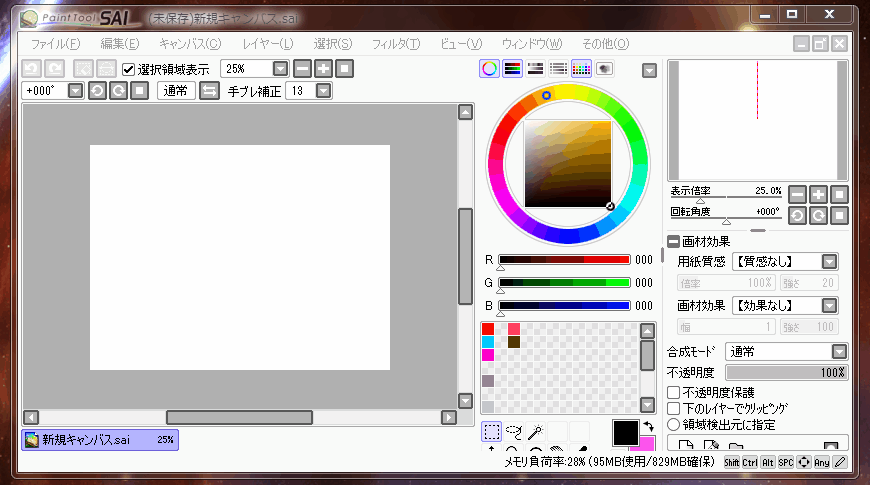
Task: Flip canvas horizontally with arrows icon
Action: tap(209, 90)
